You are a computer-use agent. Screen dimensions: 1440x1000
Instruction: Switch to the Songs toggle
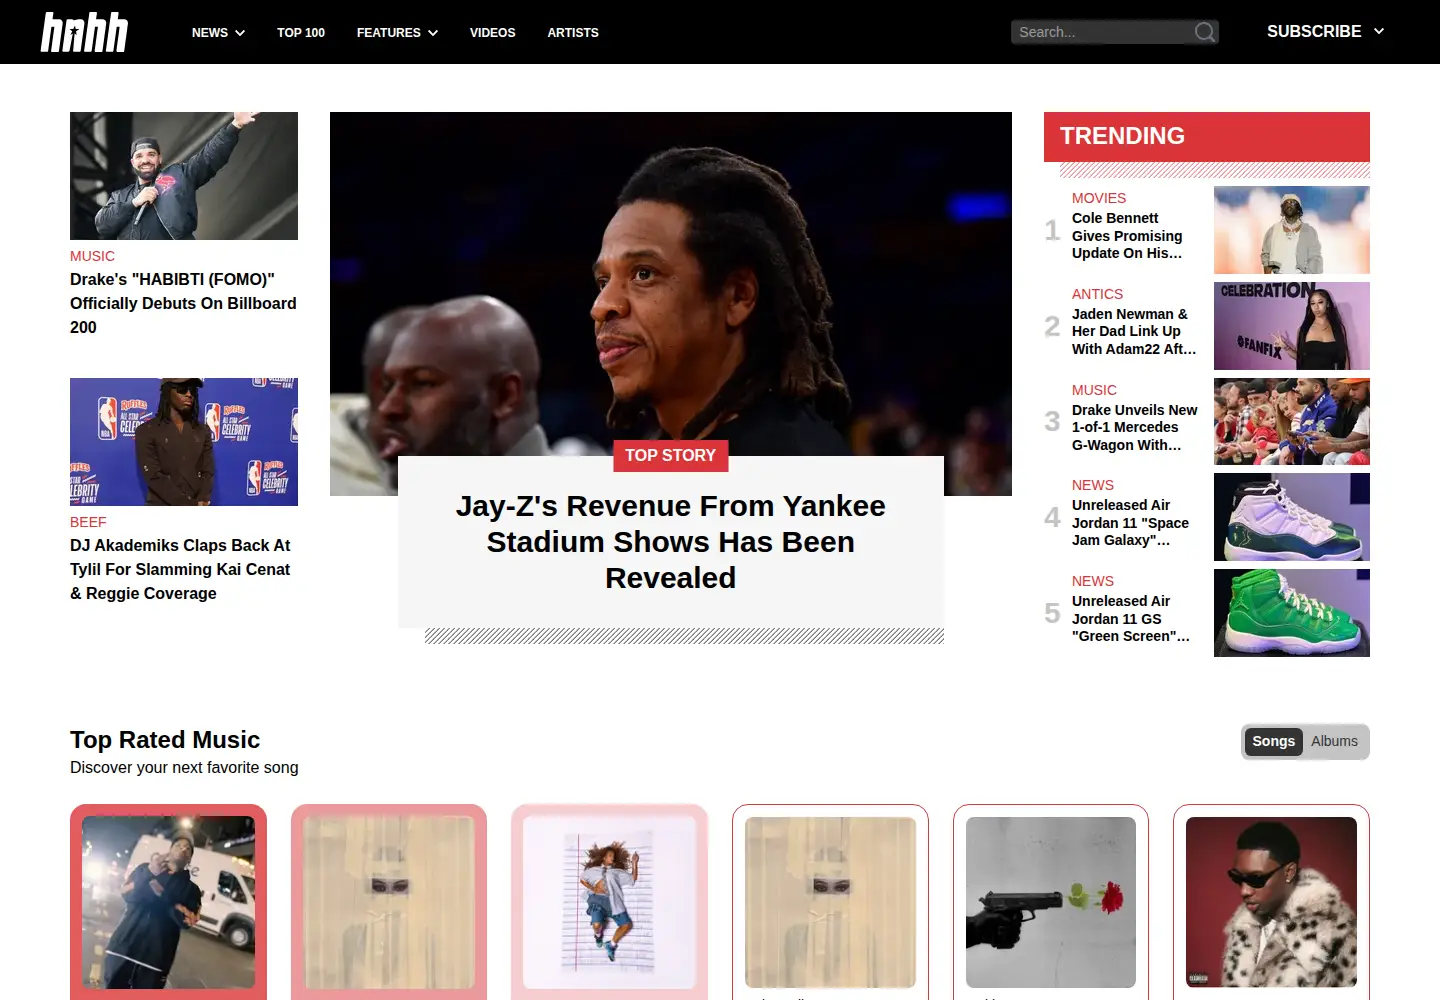(1273, 741)
